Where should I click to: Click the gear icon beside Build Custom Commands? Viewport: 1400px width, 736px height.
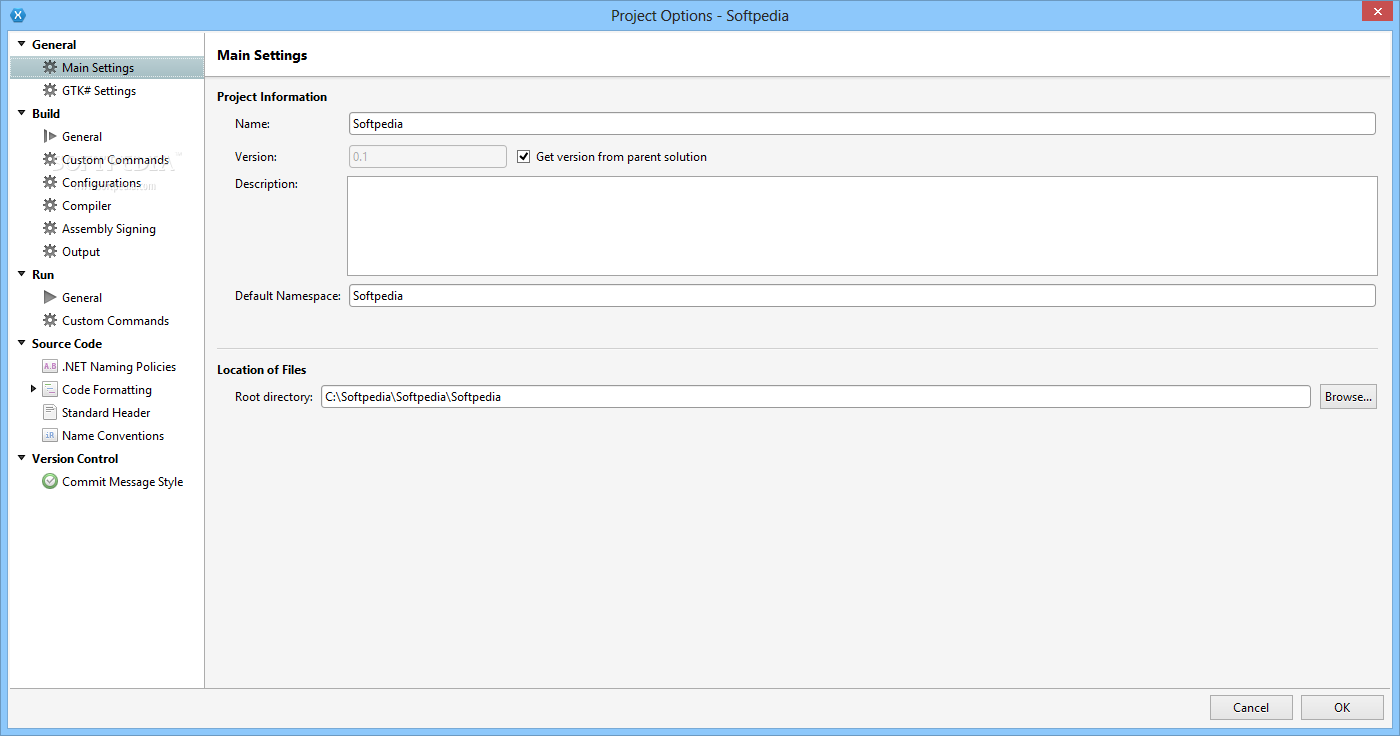(50, 159)
